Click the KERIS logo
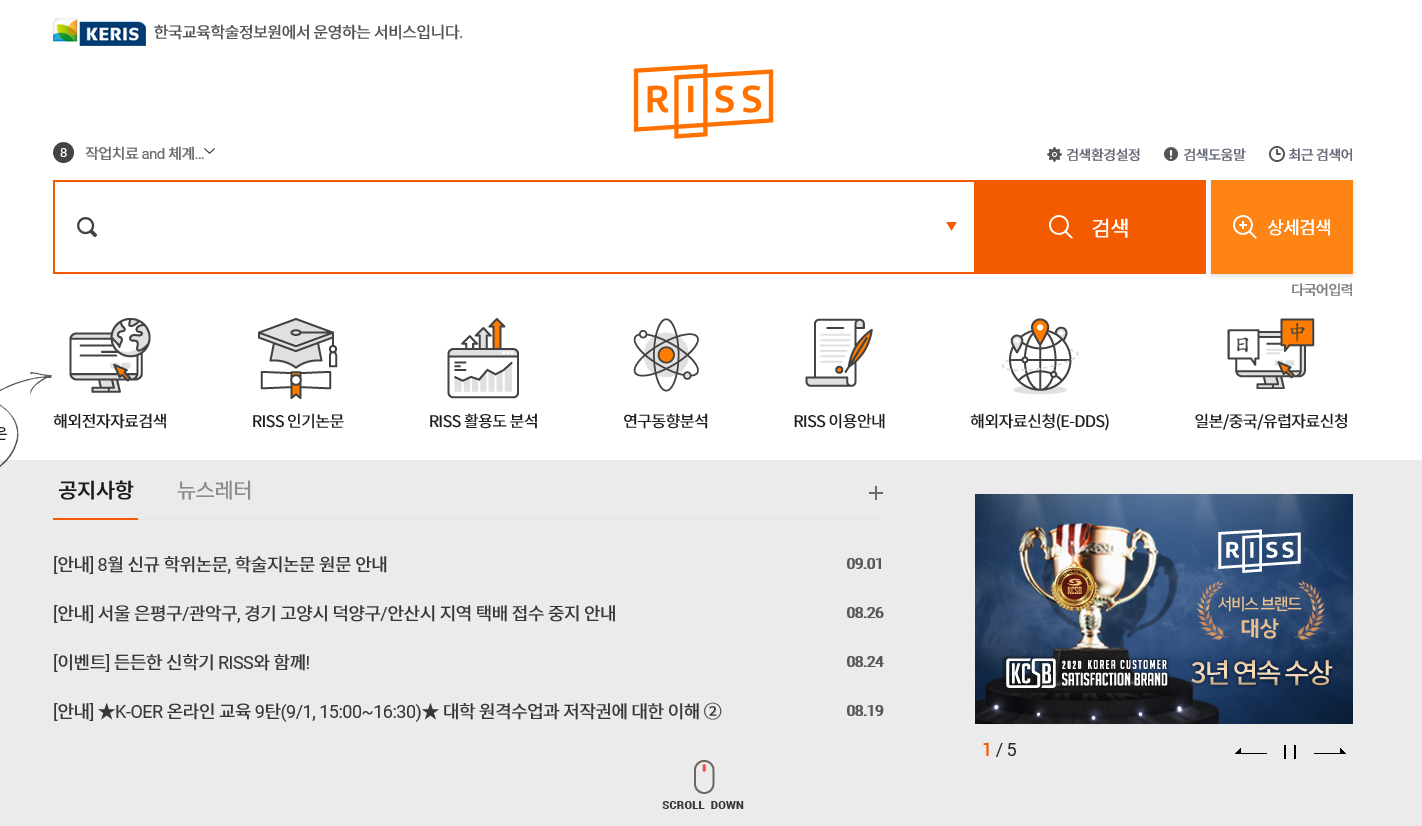Image resolution: width=1422 pixels, height=826 pixels. tap(99, 32)
